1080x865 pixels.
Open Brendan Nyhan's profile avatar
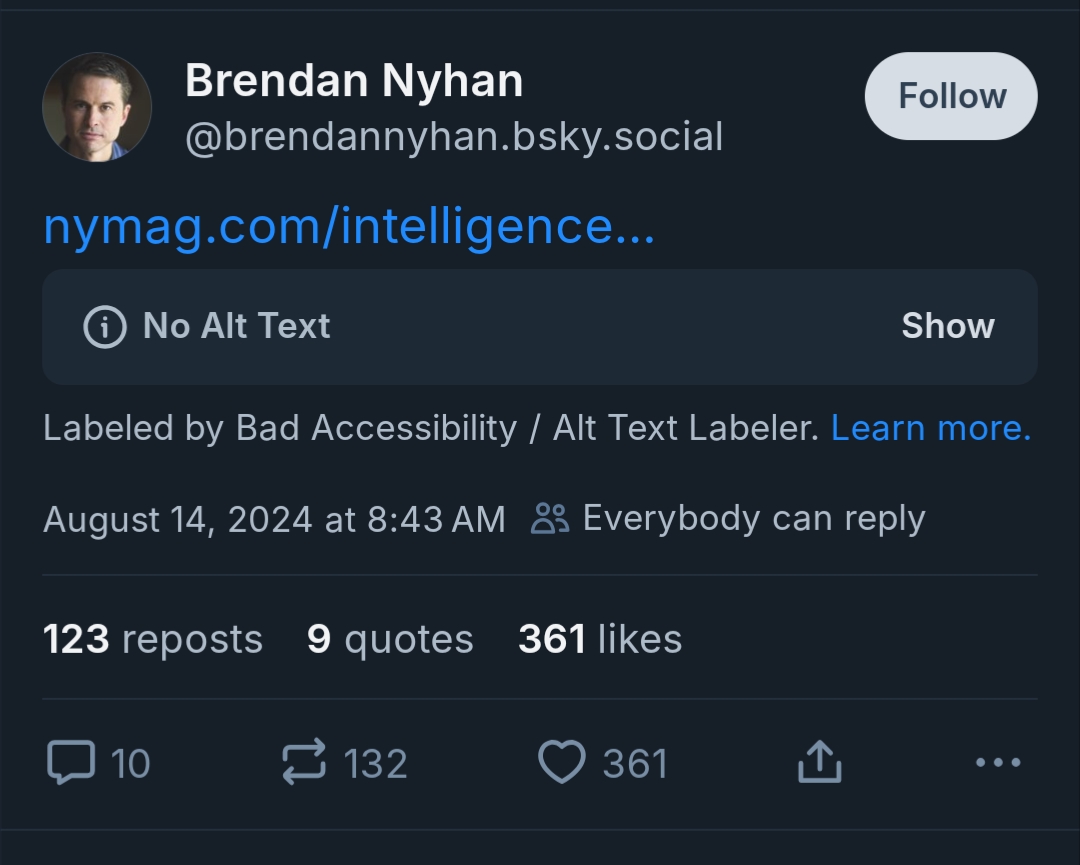[x=97, y=107]
